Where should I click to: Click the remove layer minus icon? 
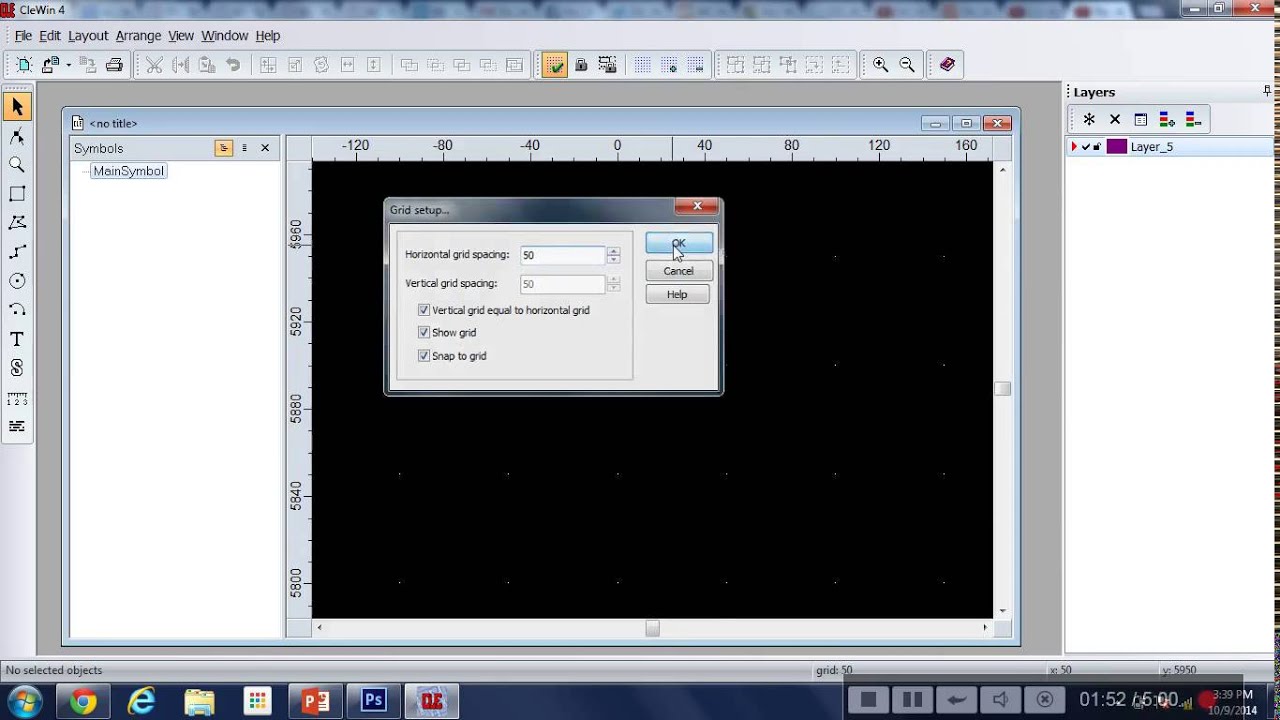[x=1193, y=120]
